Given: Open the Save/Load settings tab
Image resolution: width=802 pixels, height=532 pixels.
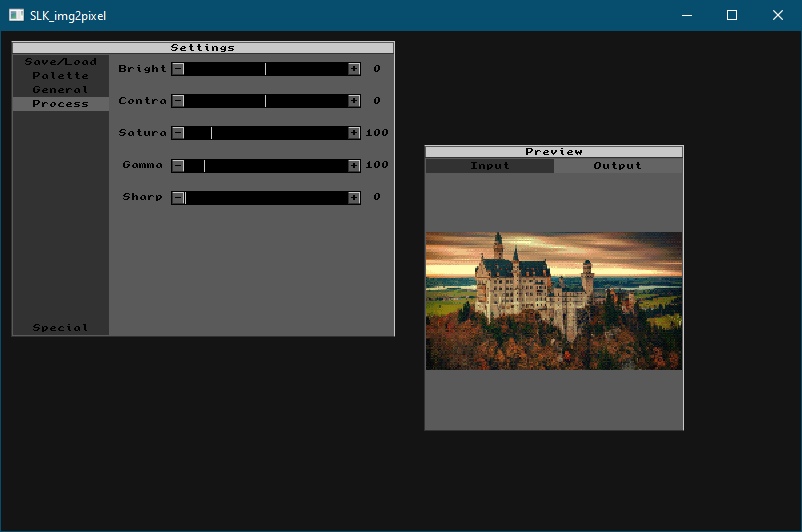Looking at the screenshot, I should [60, 62].
